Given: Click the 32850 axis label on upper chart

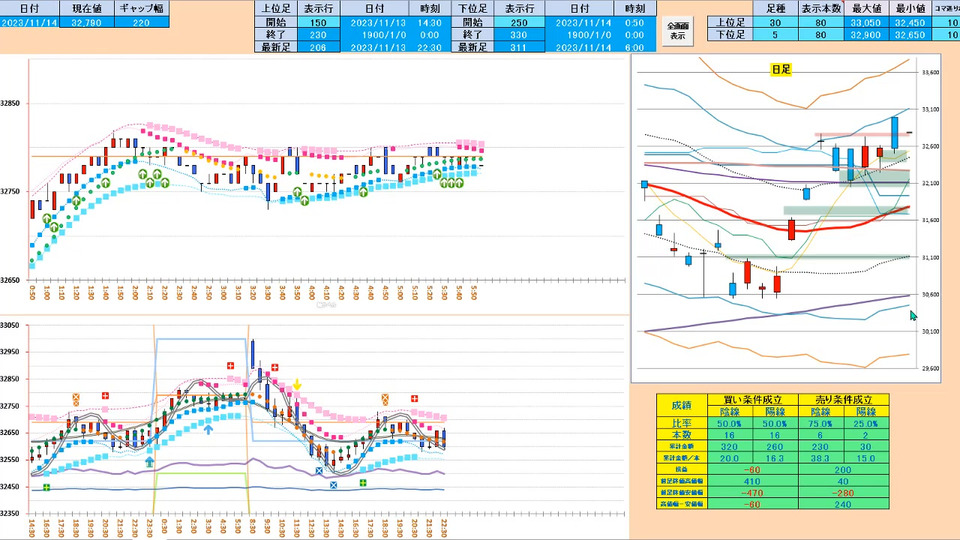Looking at the screenshot, I should (x=10, y=103).
